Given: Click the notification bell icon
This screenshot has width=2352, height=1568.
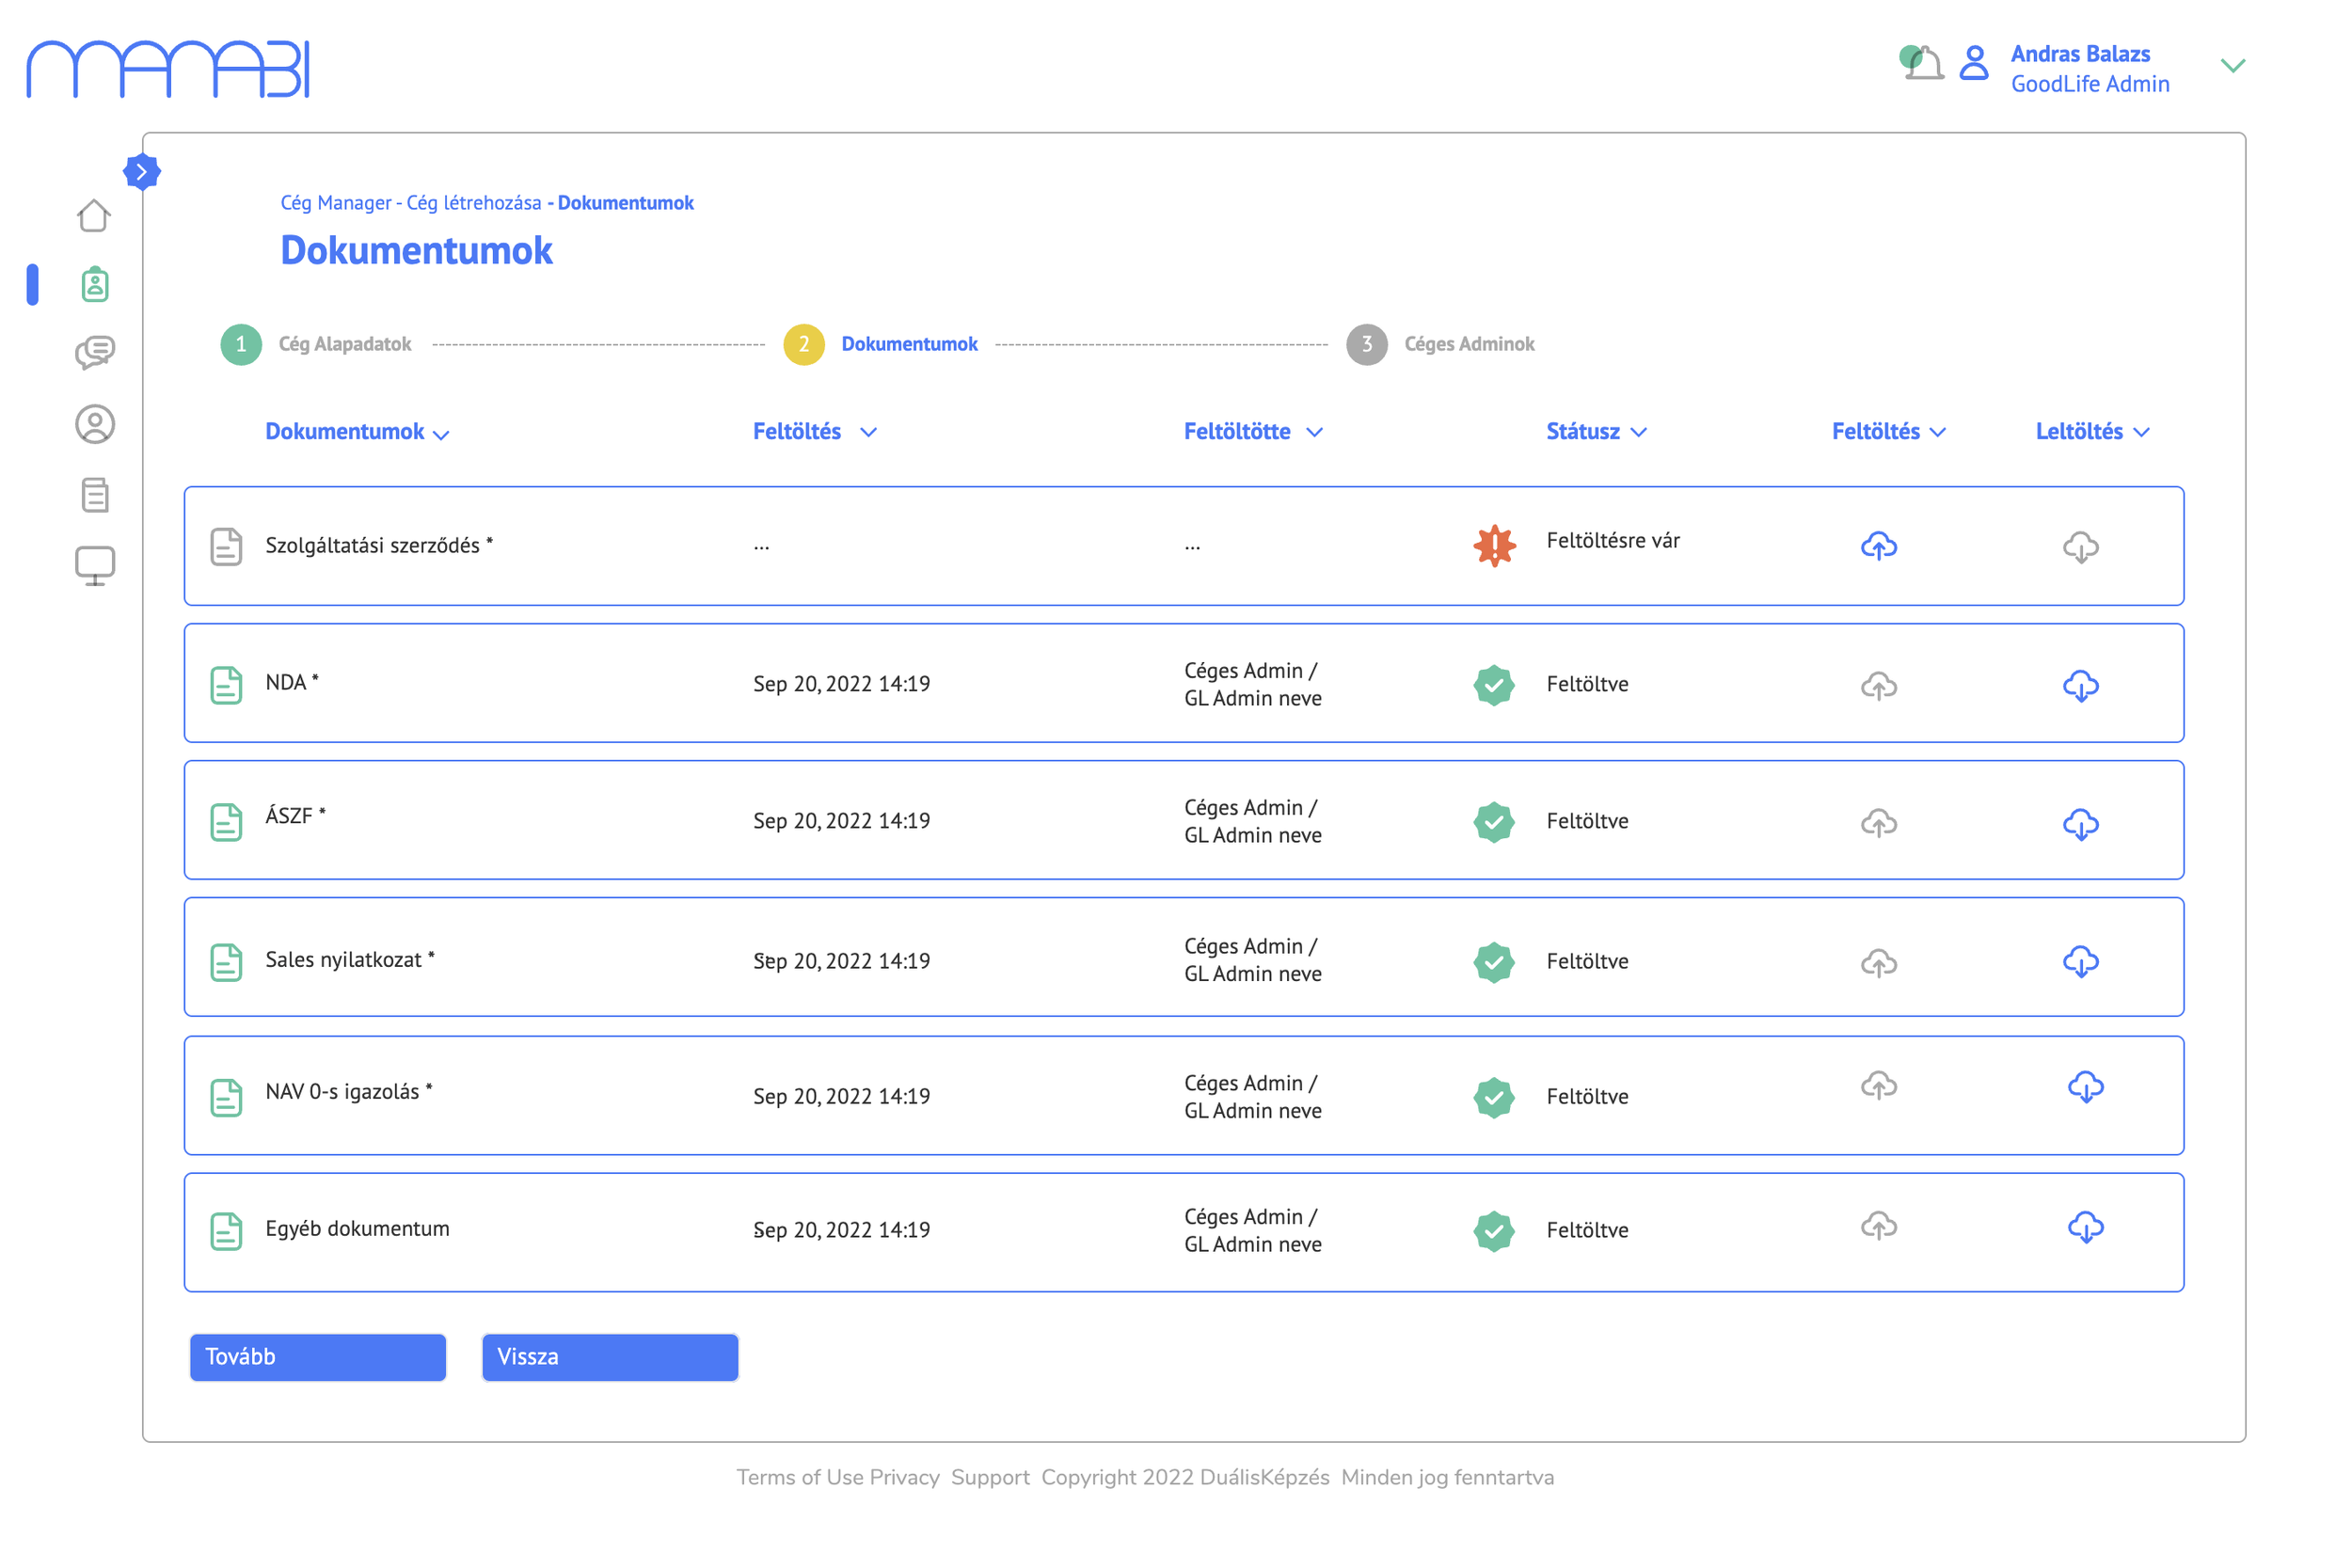Looking at the screenshot, I should (x=1923, y=64).
